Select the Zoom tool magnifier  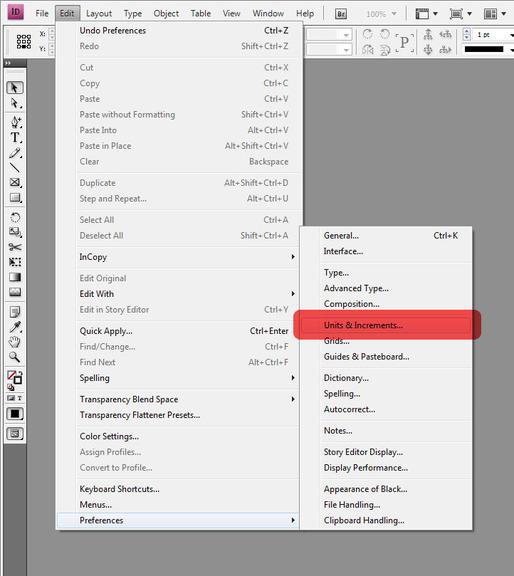(15, 357)
